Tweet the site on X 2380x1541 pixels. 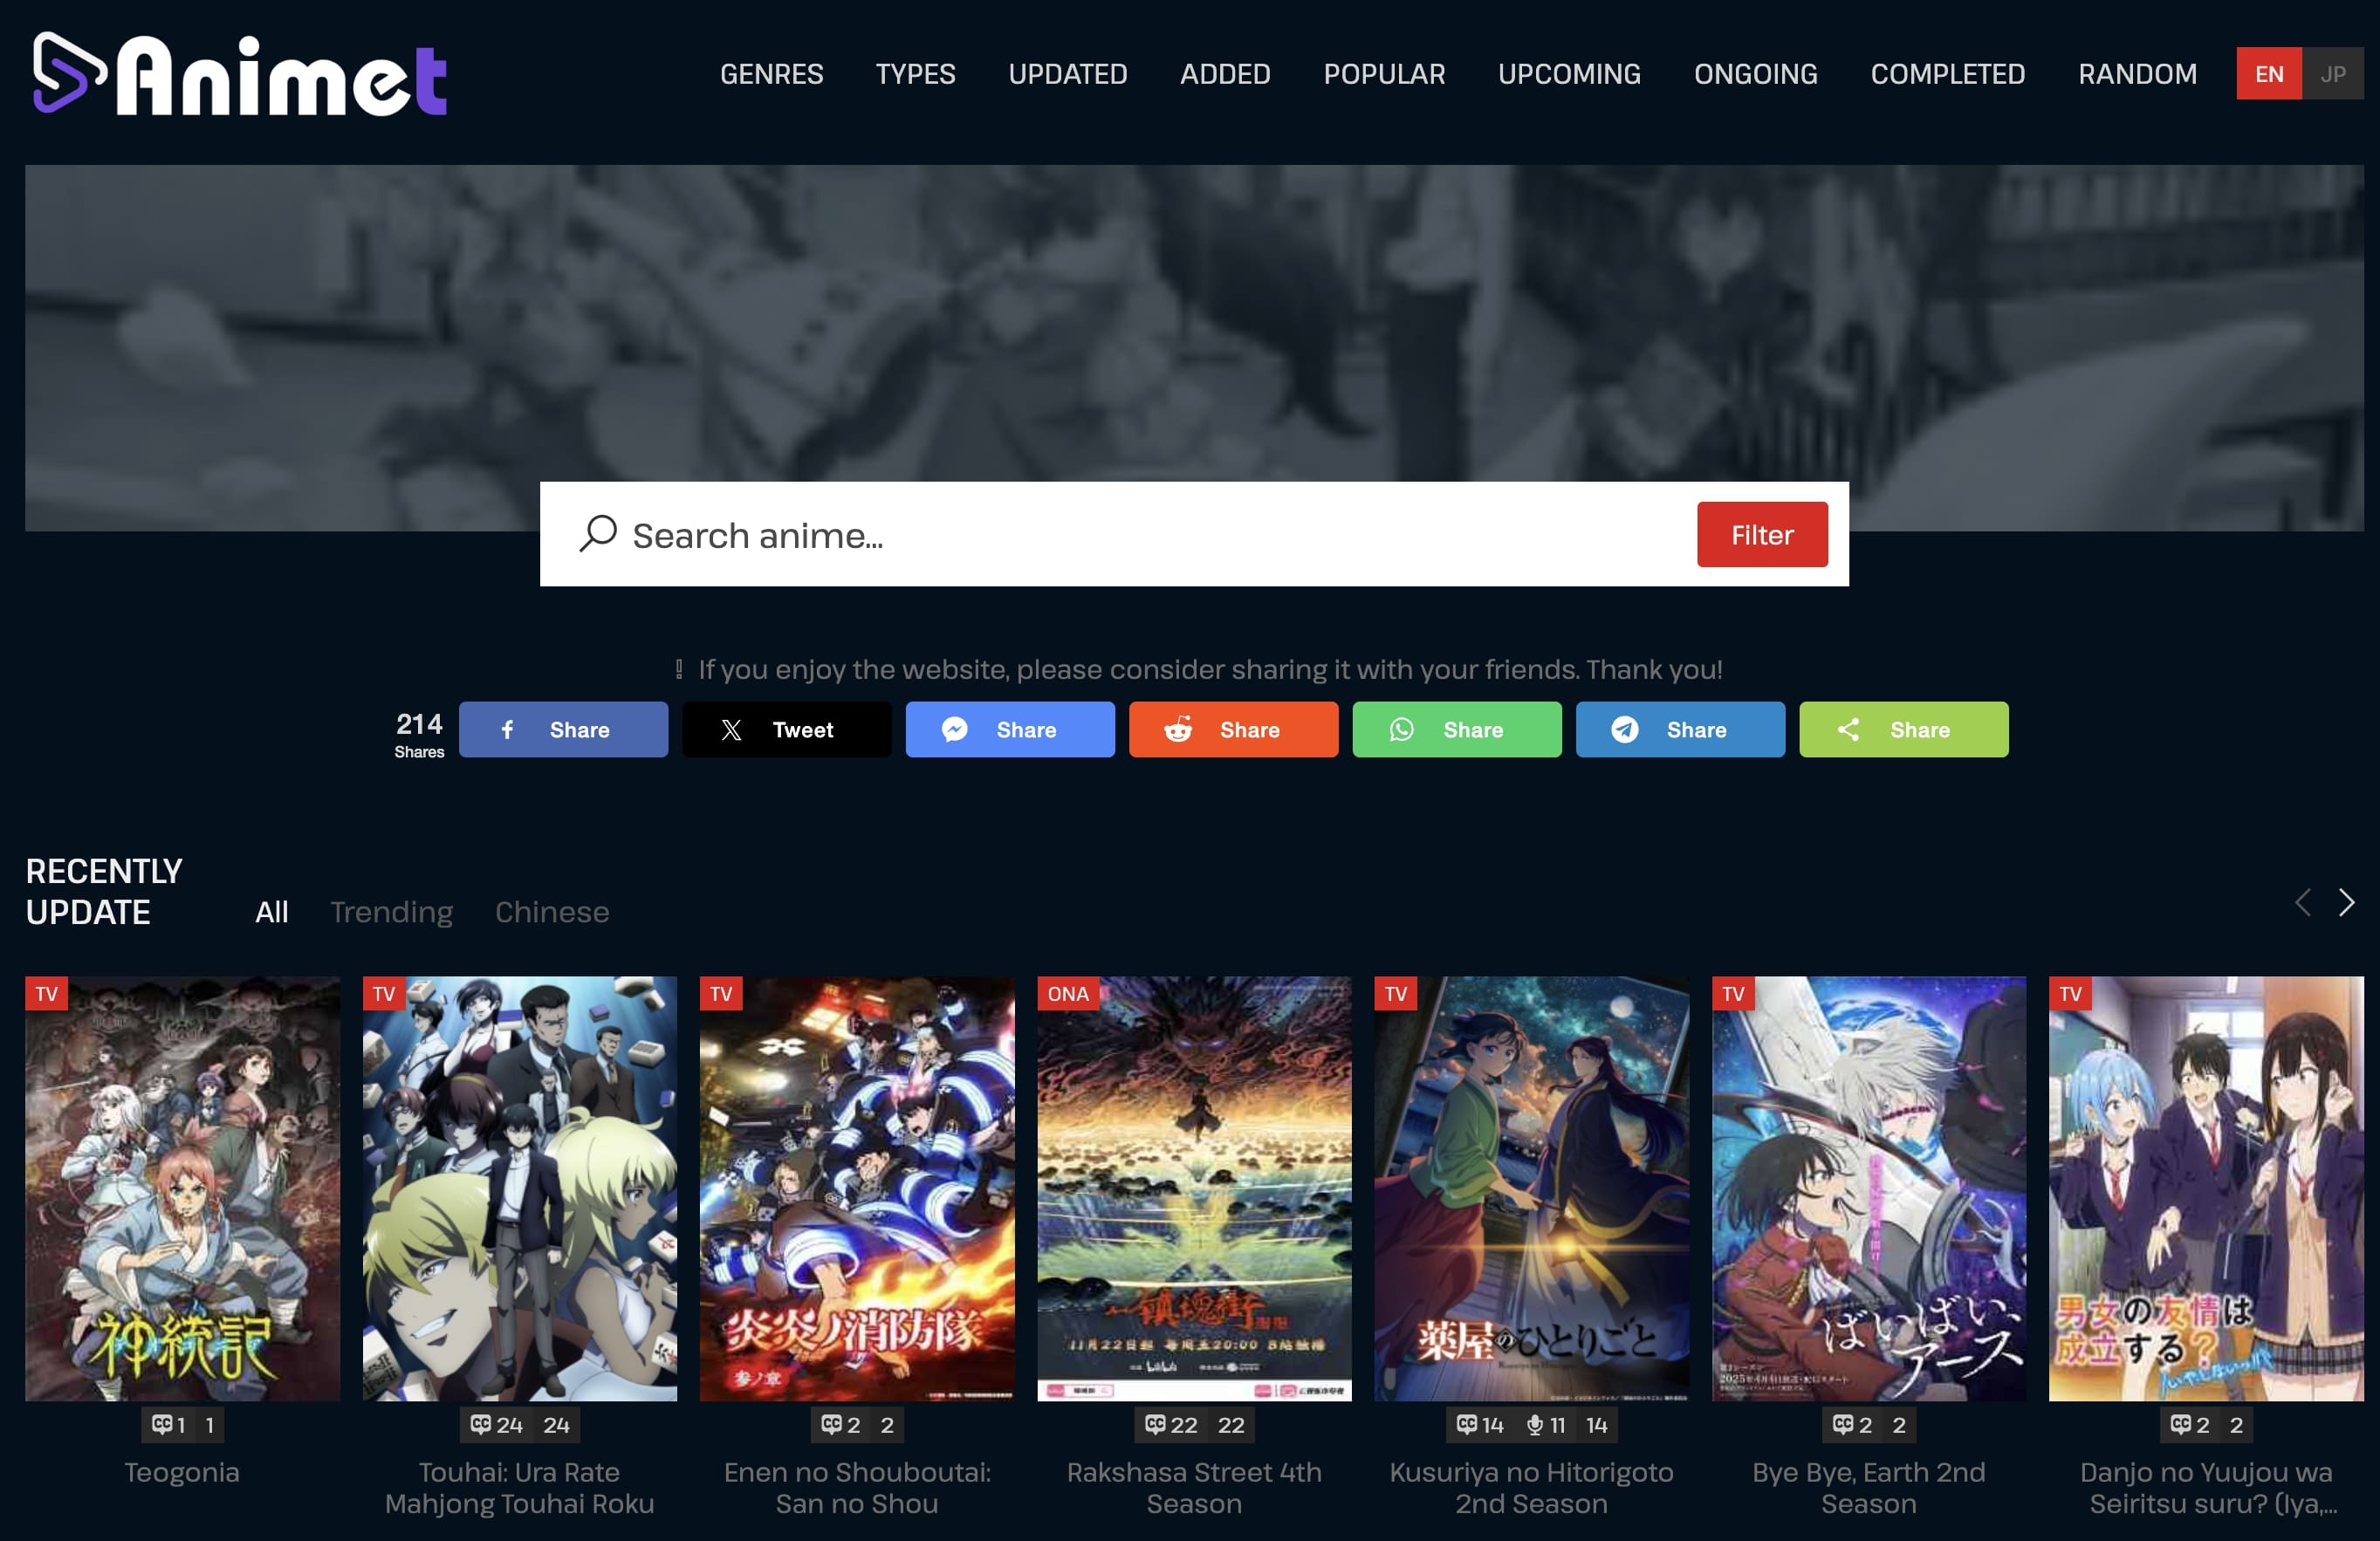[x=786, y=729]
